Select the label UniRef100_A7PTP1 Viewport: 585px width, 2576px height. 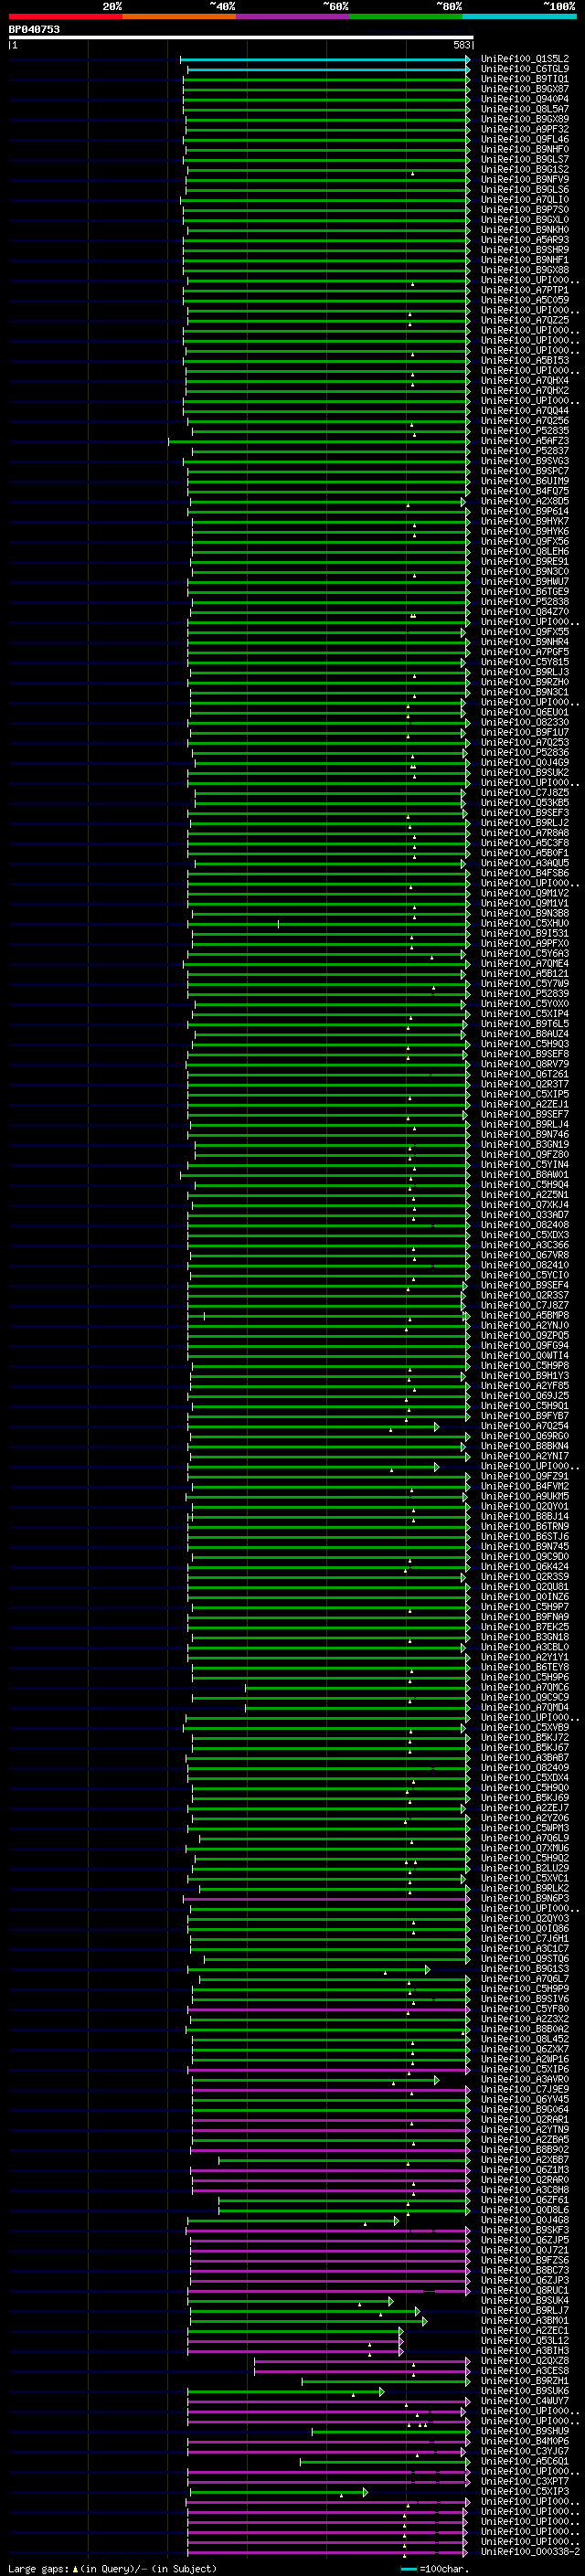click(x=525, y=290)
